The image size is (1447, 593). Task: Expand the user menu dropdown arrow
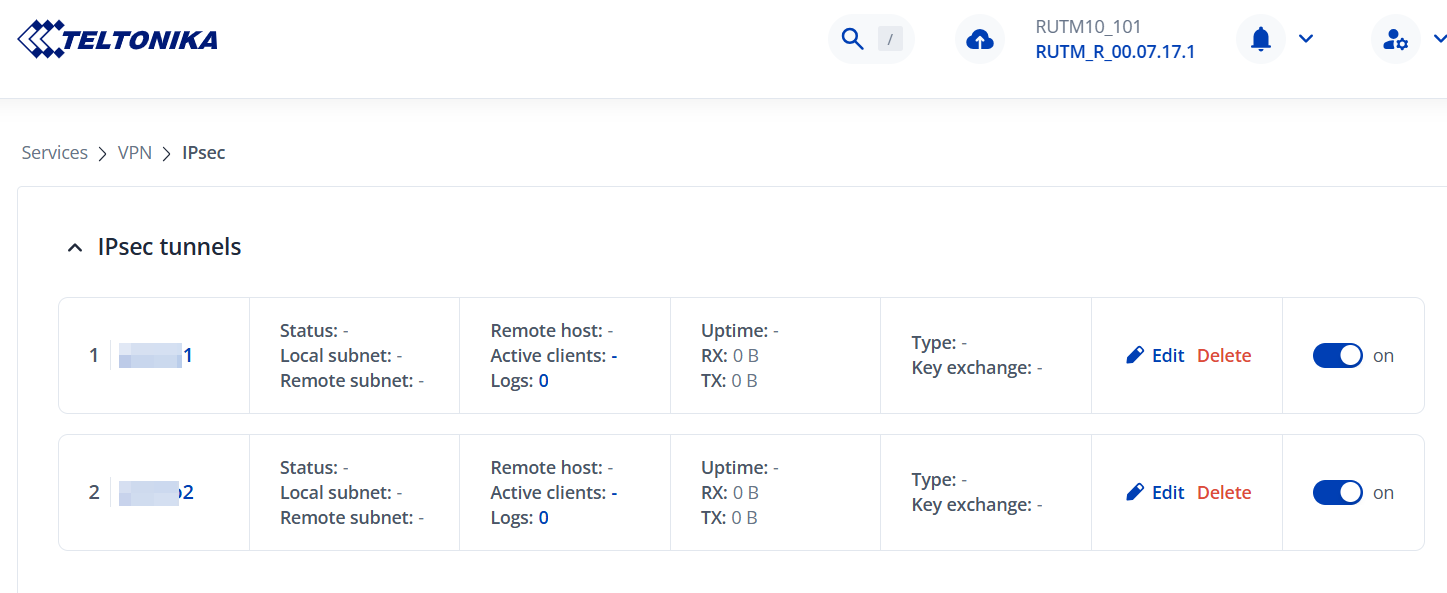coord(1439,39)
